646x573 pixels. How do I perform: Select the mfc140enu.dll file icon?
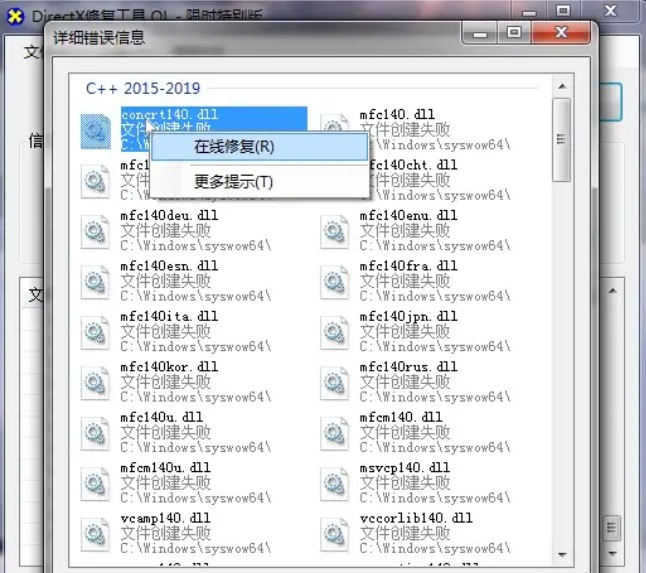[334, 232]
